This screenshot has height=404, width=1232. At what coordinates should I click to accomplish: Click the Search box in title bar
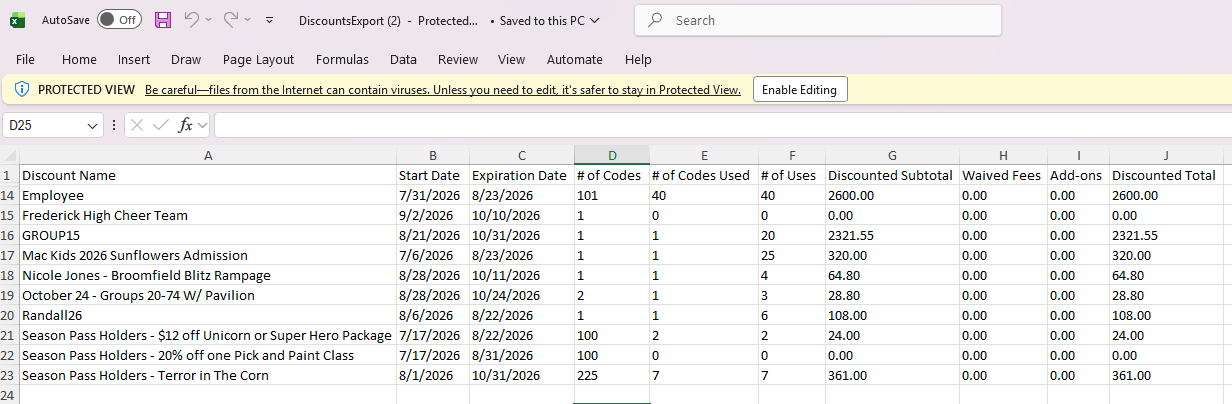click(x=818, y=20)
